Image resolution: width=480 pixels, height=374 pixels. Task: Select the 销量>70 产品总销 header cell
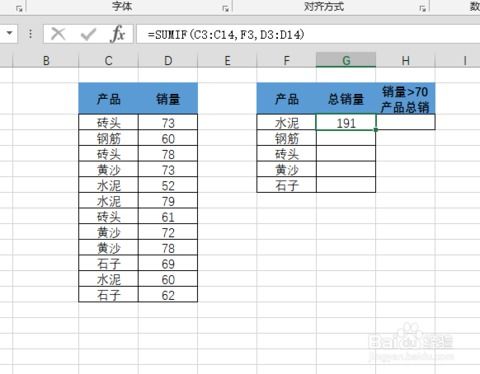(405, 99)
